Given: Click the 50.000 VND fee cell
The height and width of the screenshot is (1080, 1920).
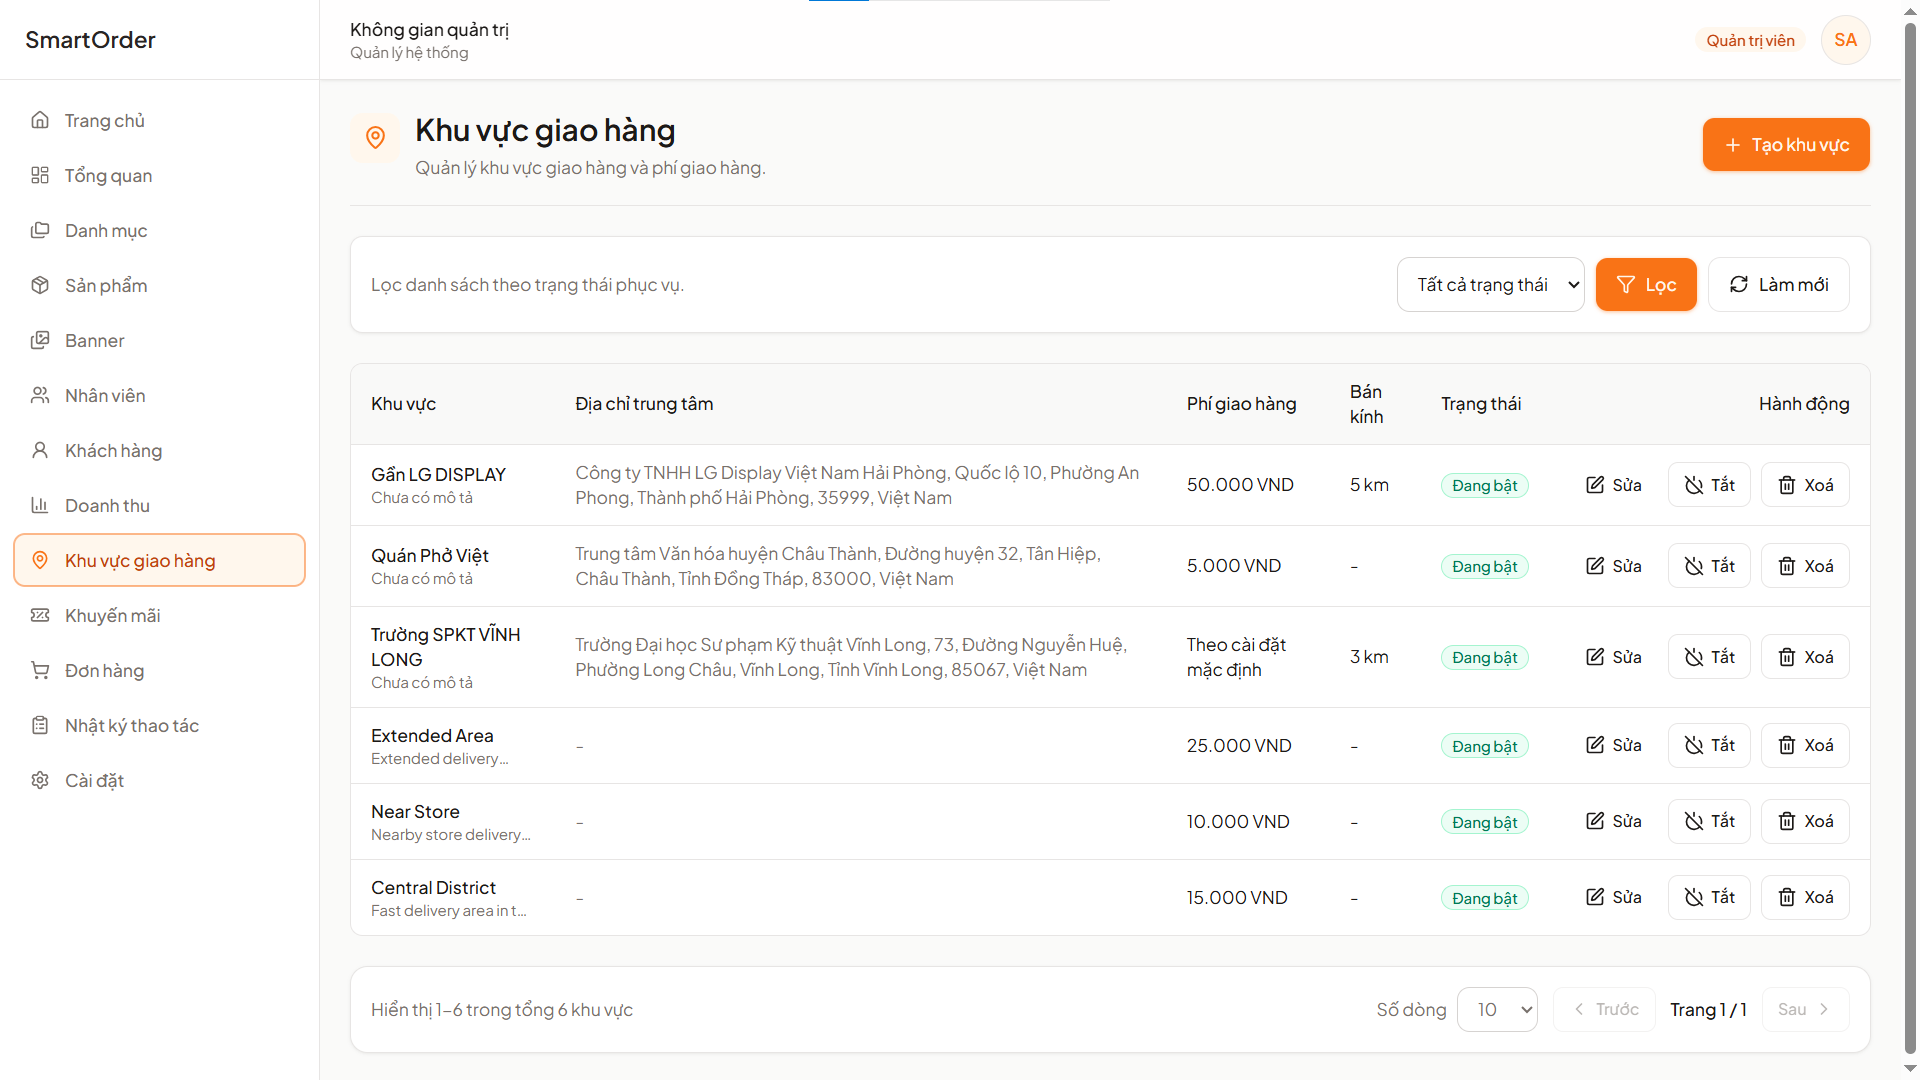Looking at the screenshot, I should 1240,485.
